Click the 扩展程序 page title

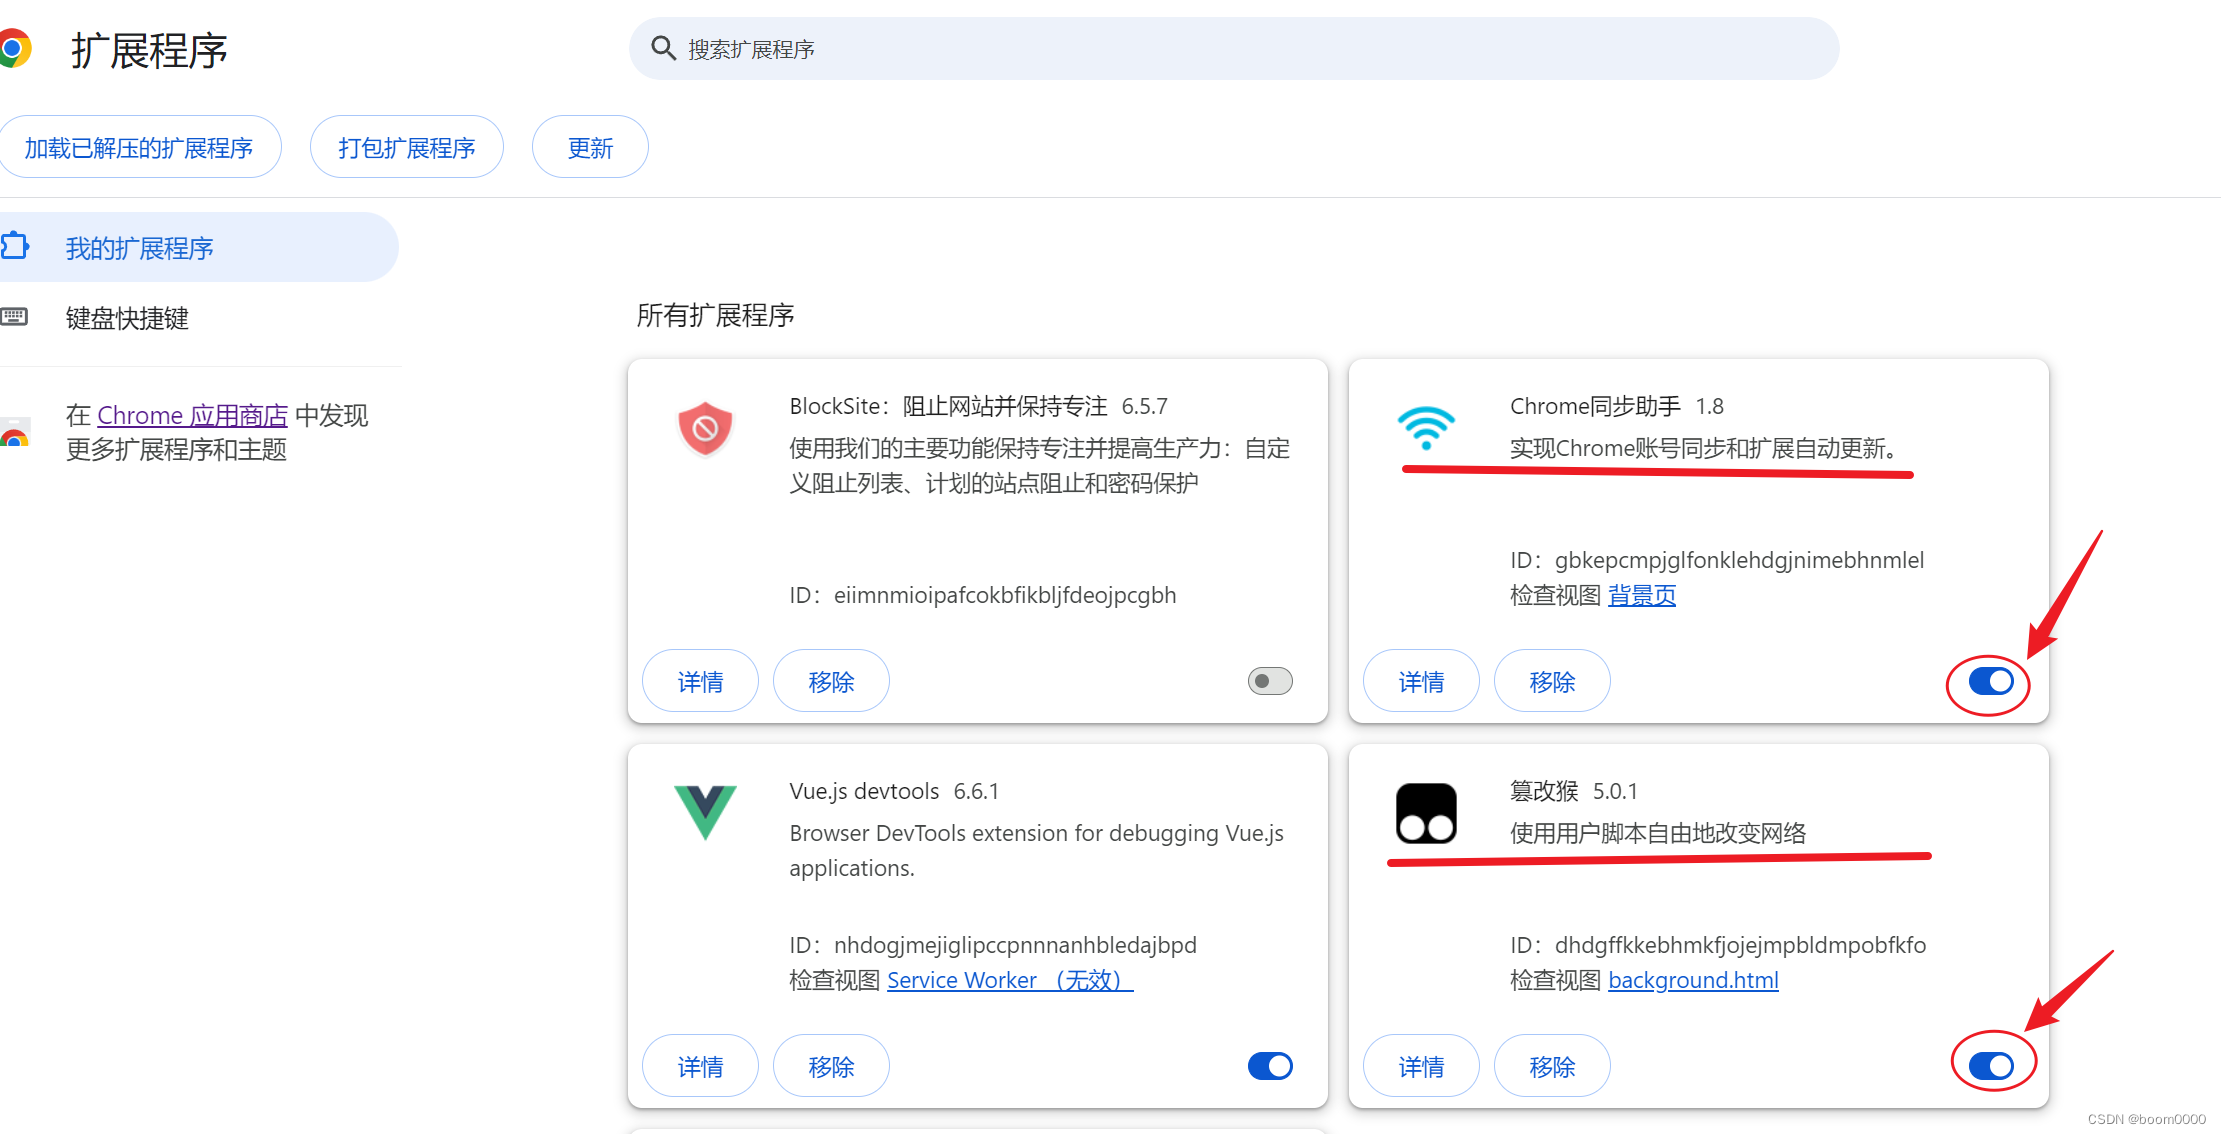(x=149, y=50)
